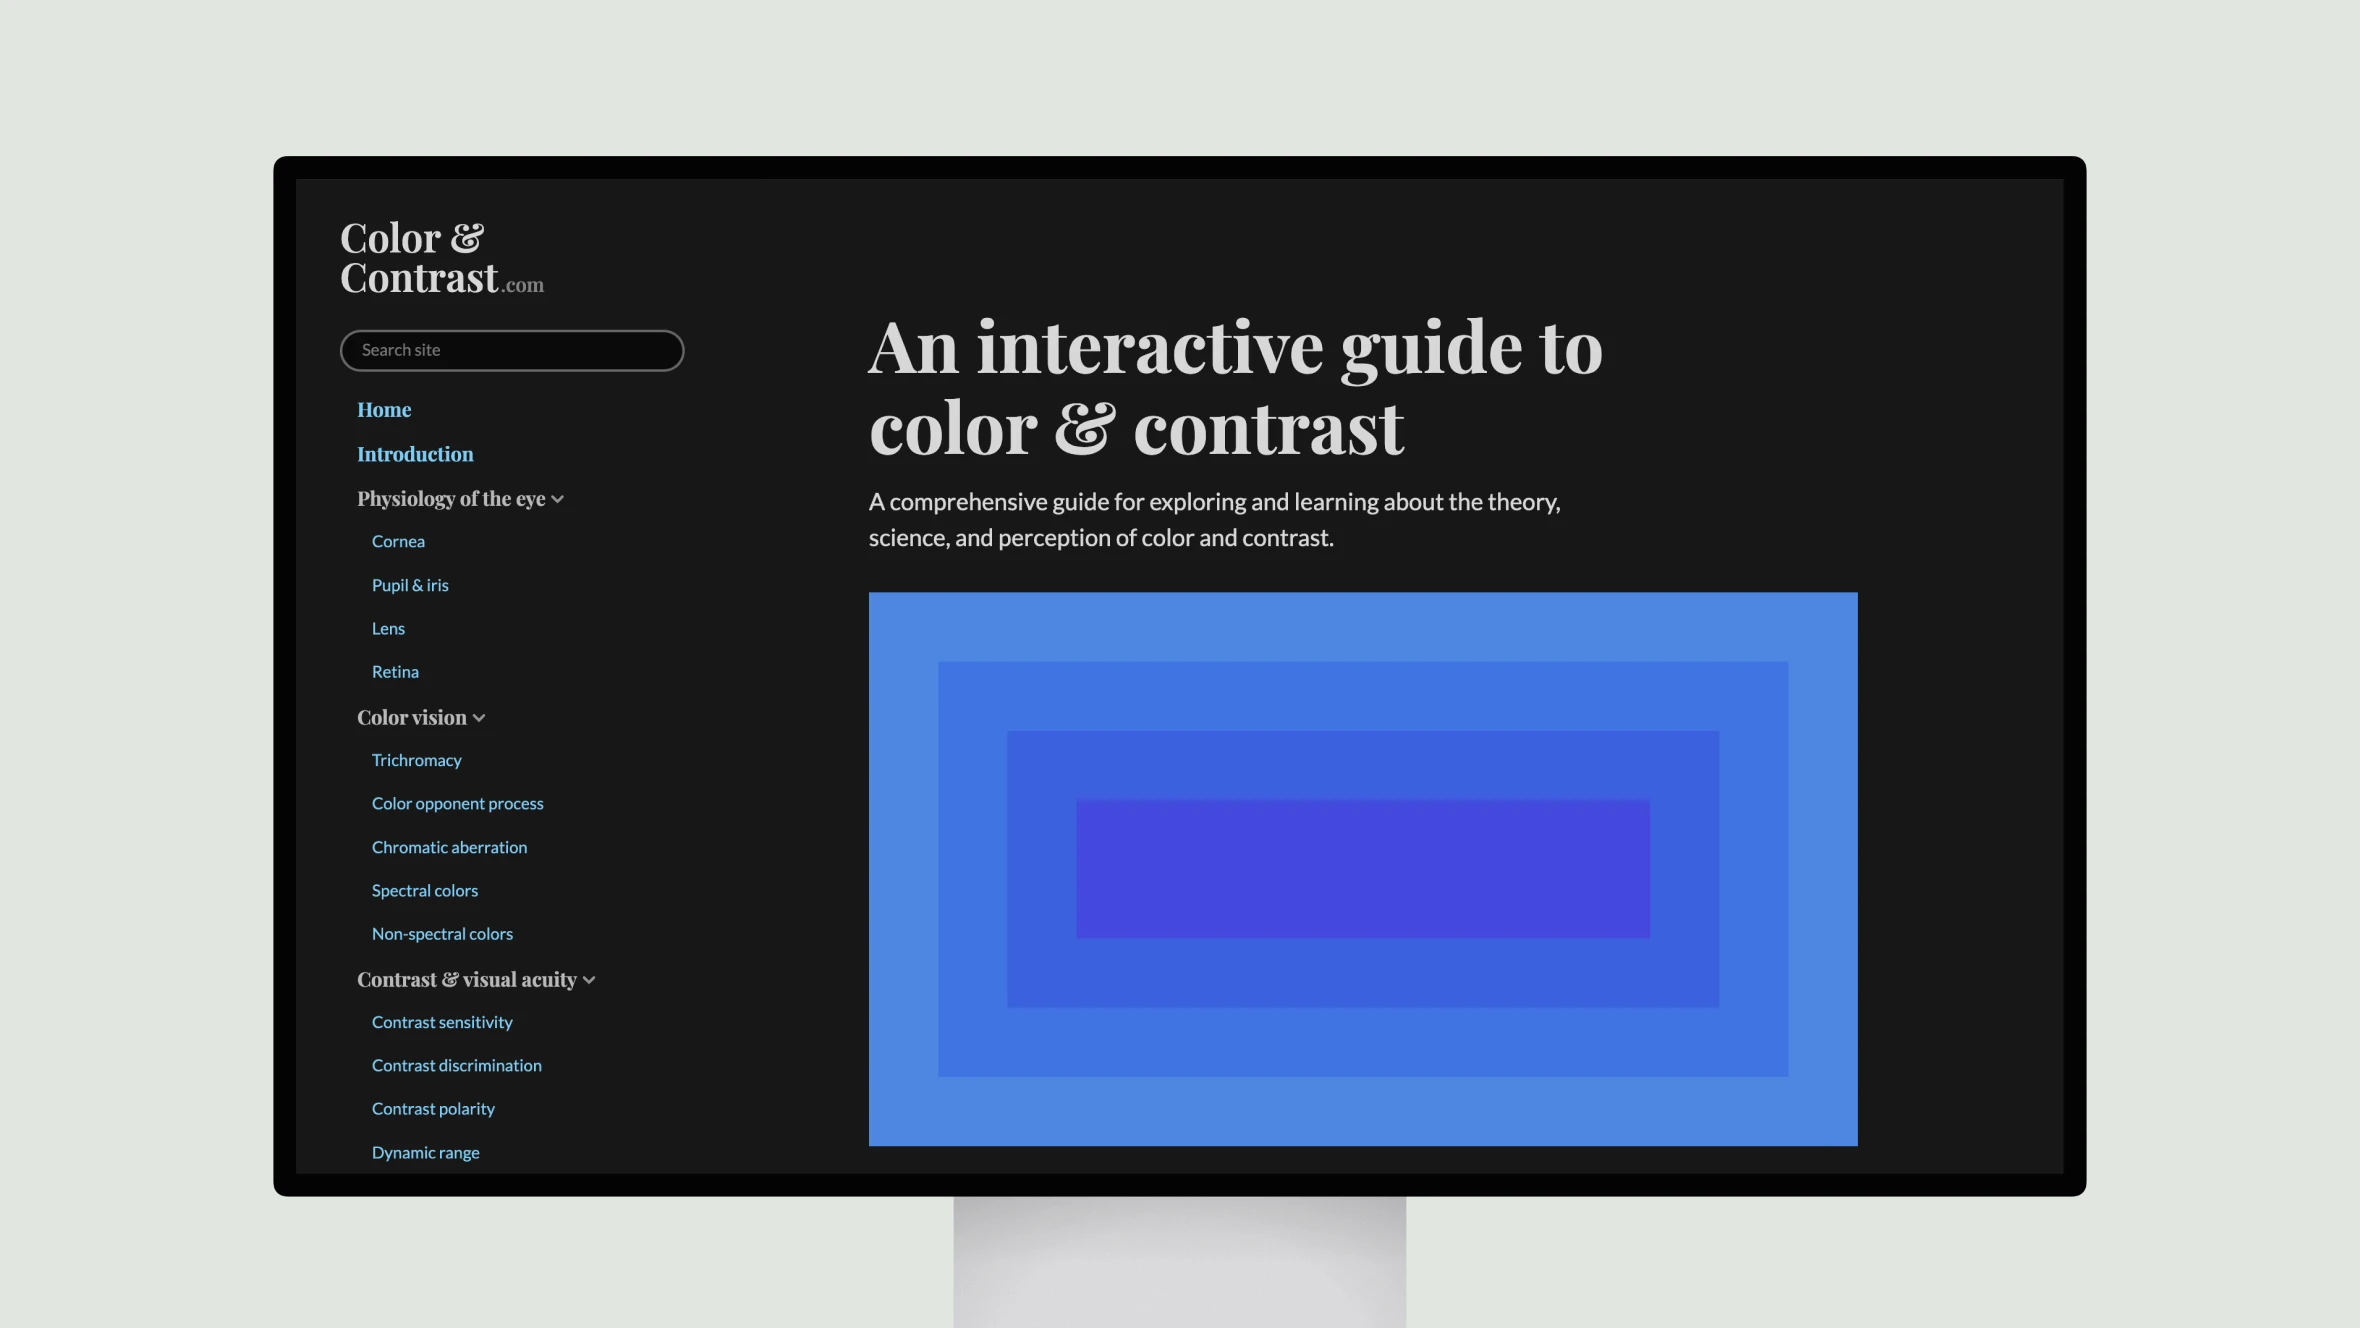Select the Introduction navigation item
Image resolution: width=2360 pixels, height=1328 pixels.
(413, 454)
